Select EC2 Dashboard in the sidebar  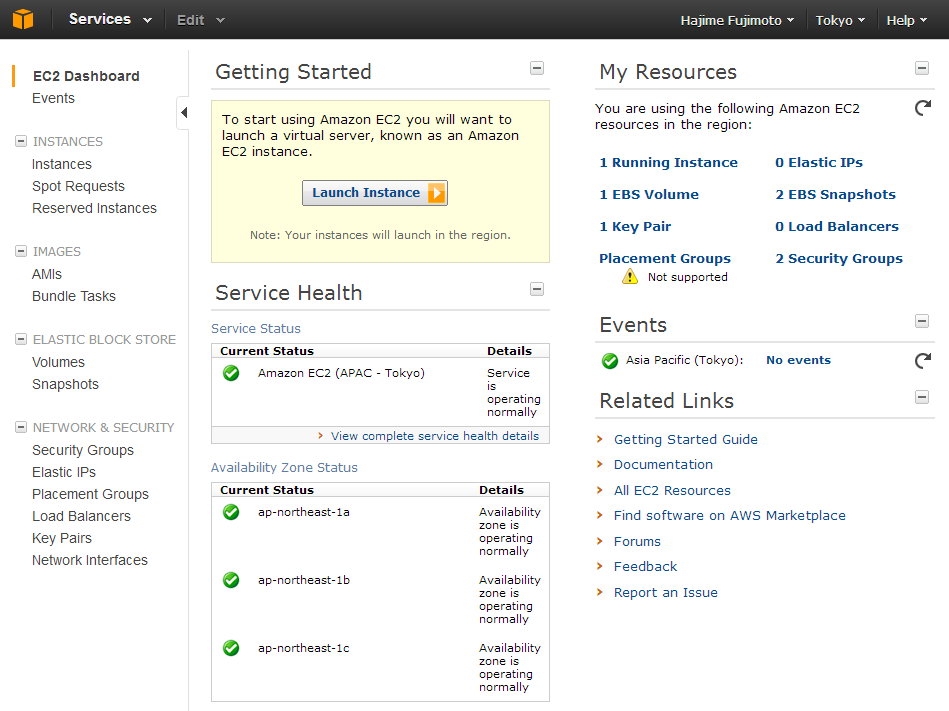(x=86, y=76)
